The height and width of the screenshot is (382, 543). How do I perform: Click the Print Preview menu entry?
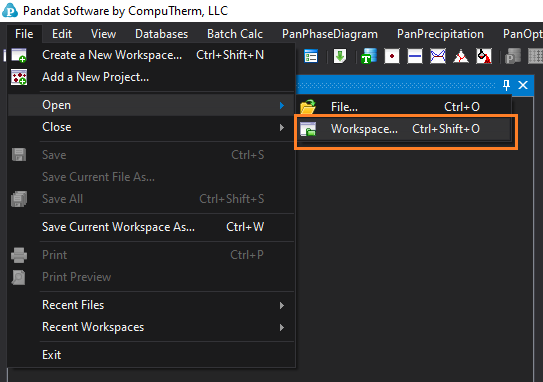(151, 277)
